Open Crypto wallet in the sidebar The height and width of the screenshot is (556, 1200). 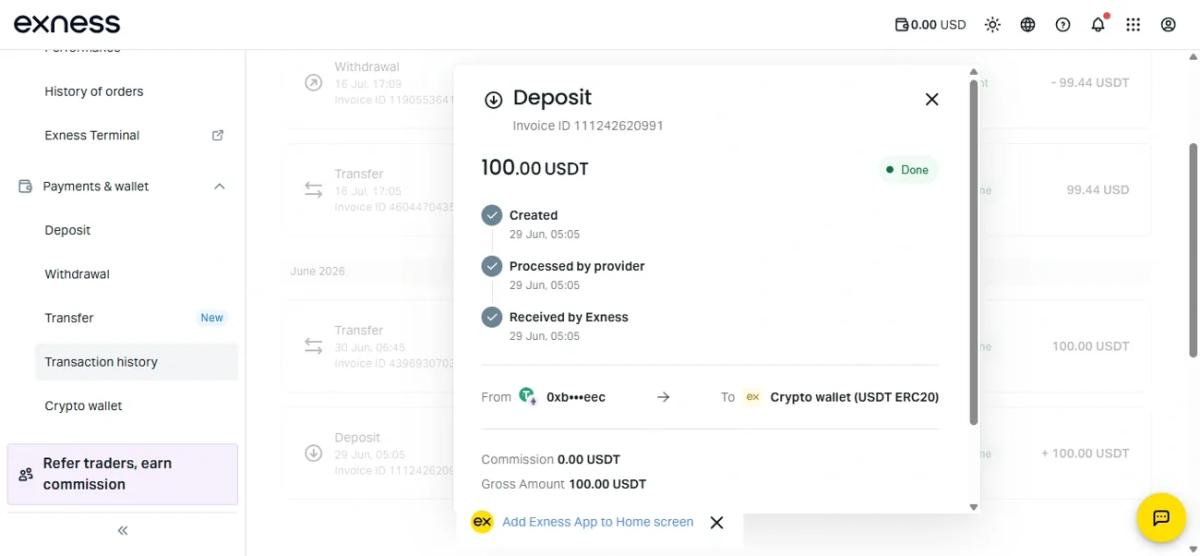[x=83, y=406]
